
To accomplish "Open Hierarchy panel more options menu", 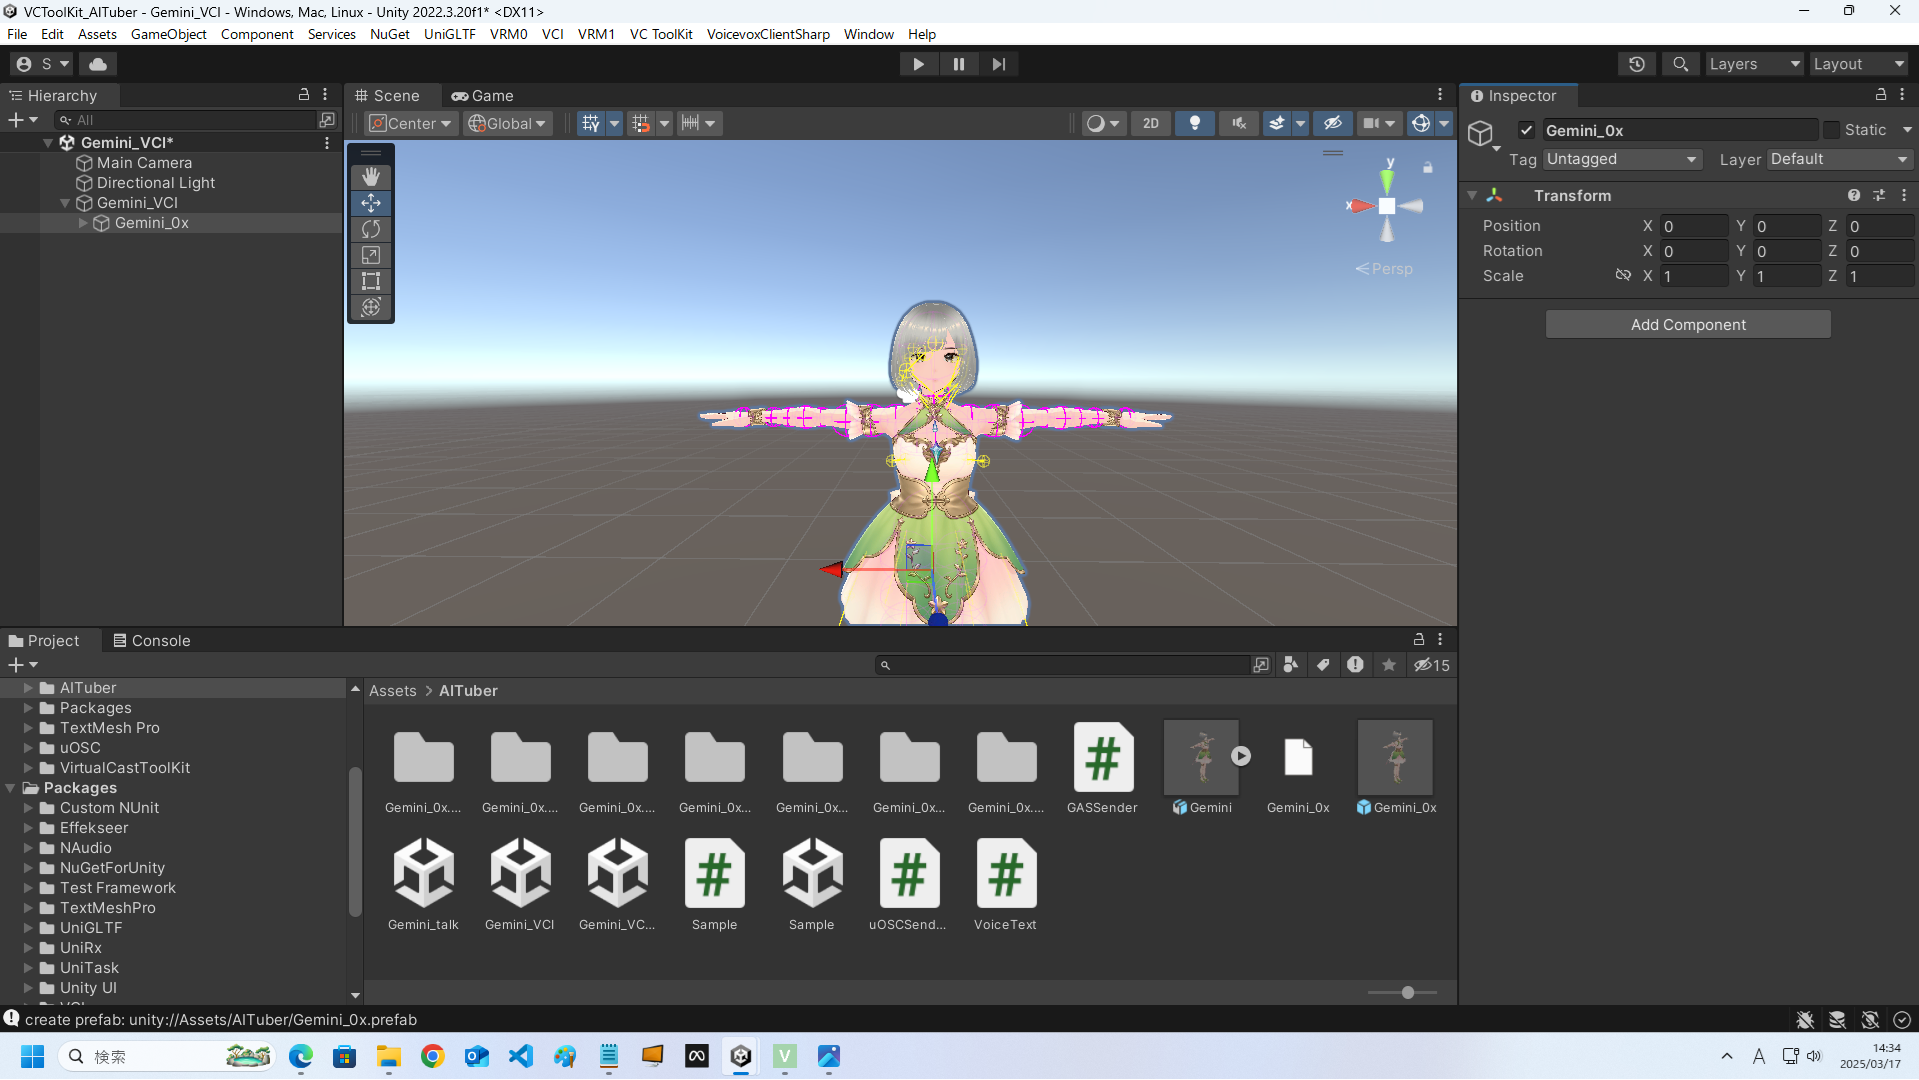I will 325,95.
